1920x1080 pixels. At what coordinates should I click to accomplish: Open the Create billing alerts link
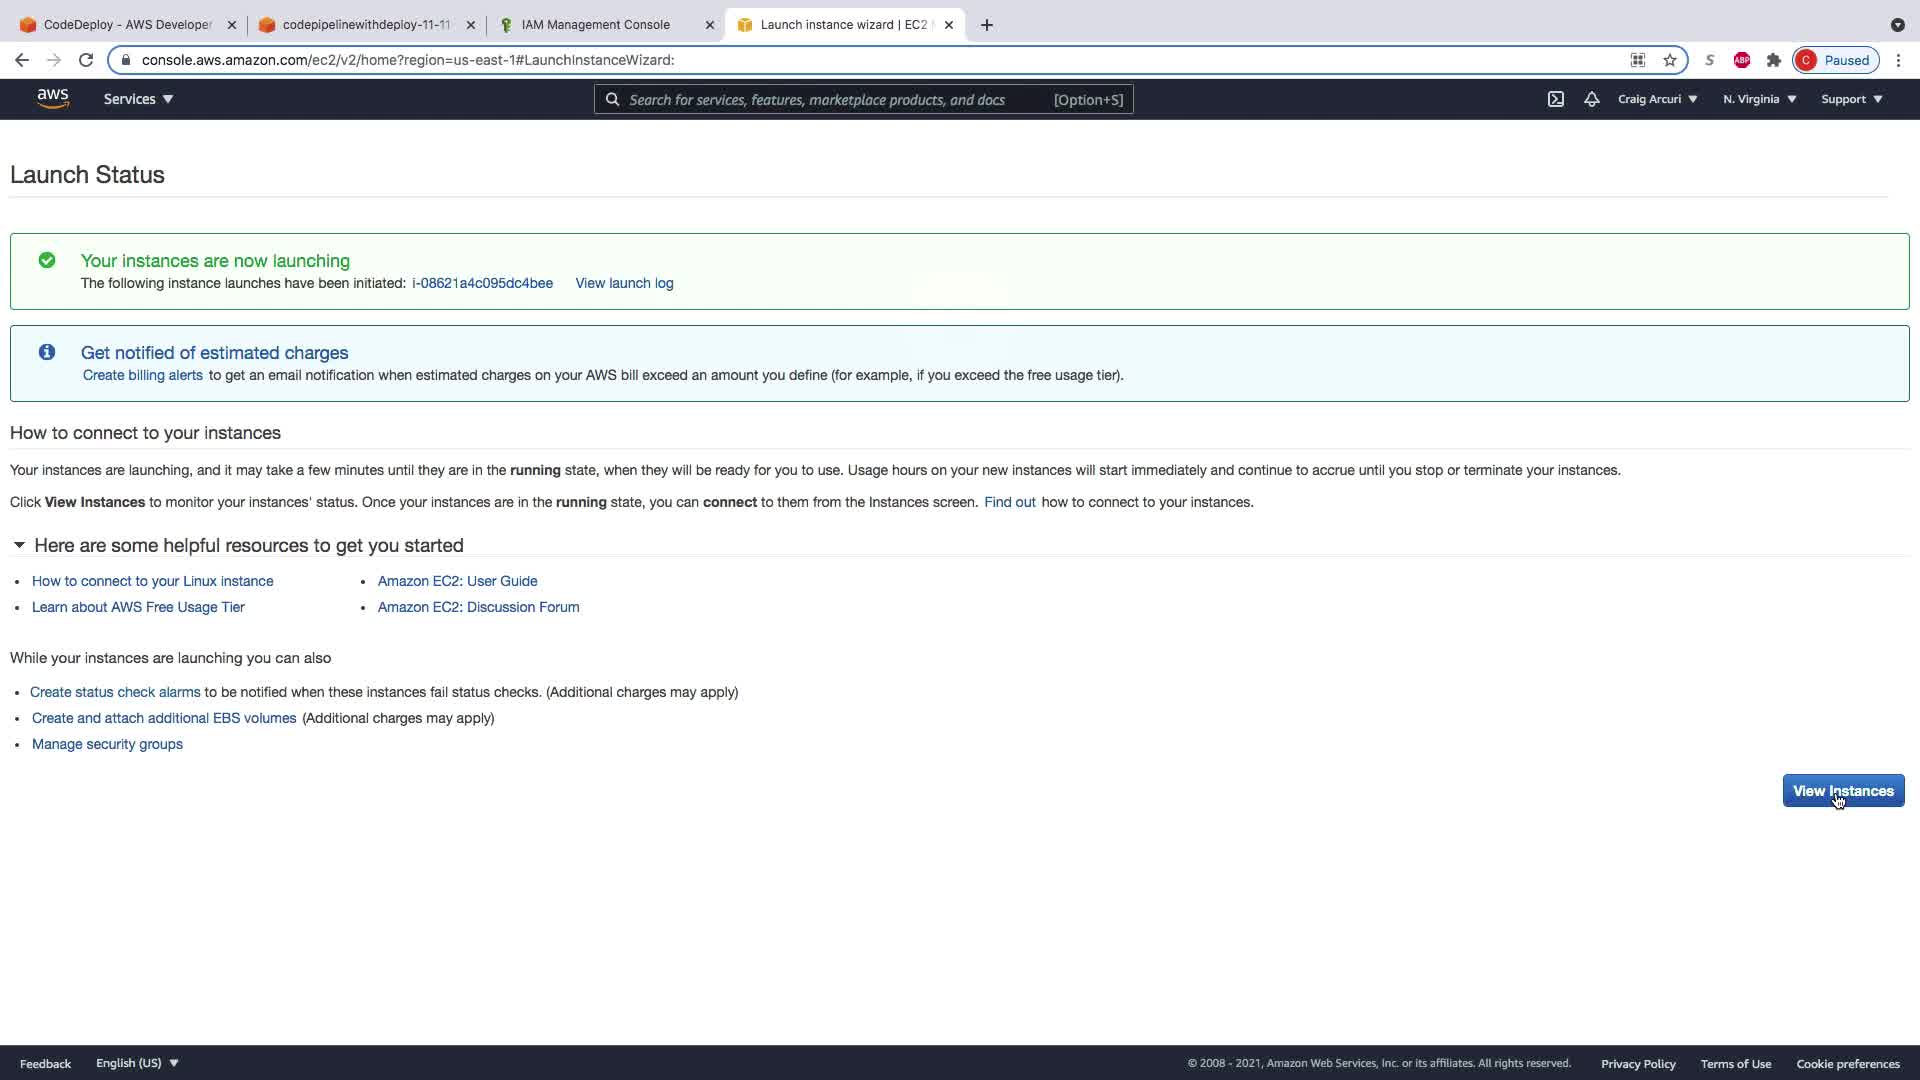pos(142,375)
